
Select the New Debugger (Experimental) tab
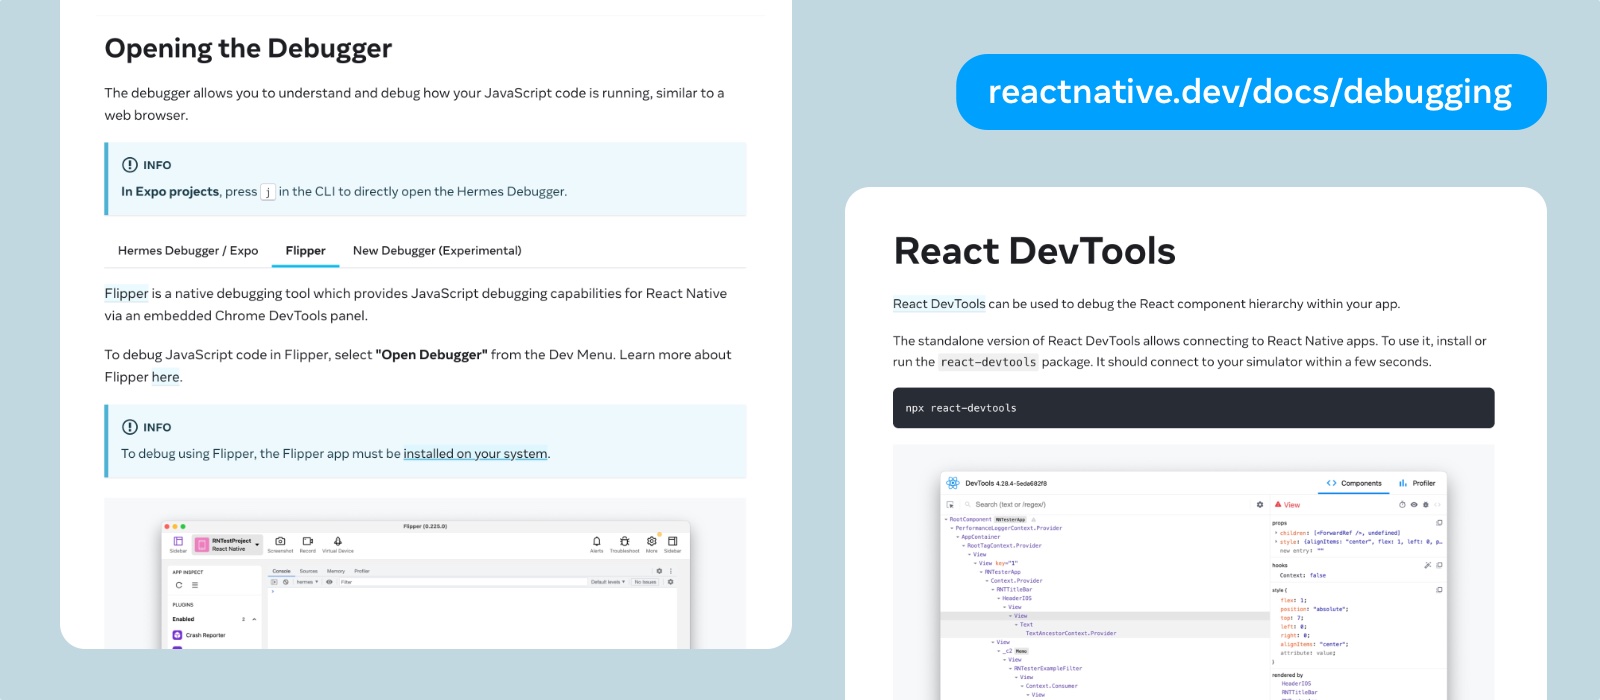point(437,251)
